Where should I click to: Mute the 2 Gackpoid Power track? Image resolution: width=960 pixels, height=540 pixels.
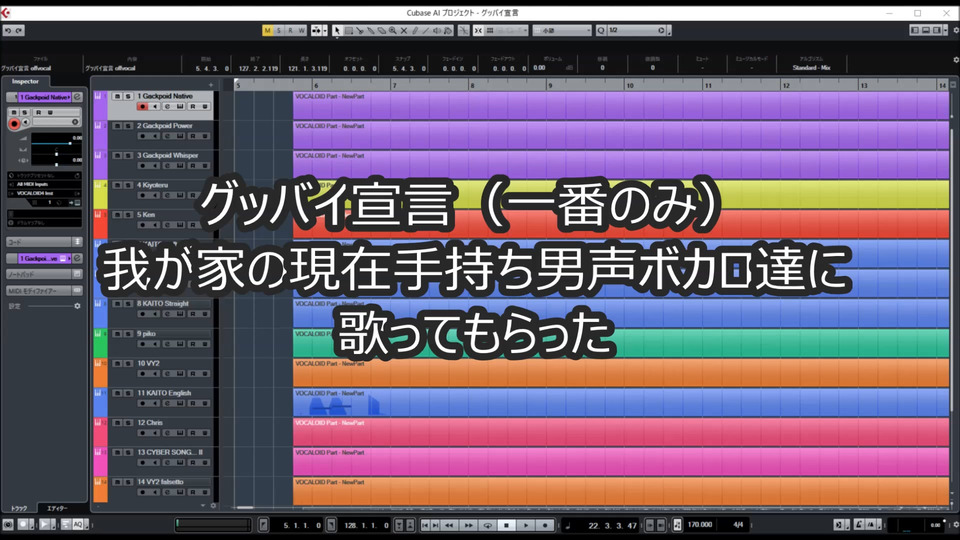click(x=117, y=126)
